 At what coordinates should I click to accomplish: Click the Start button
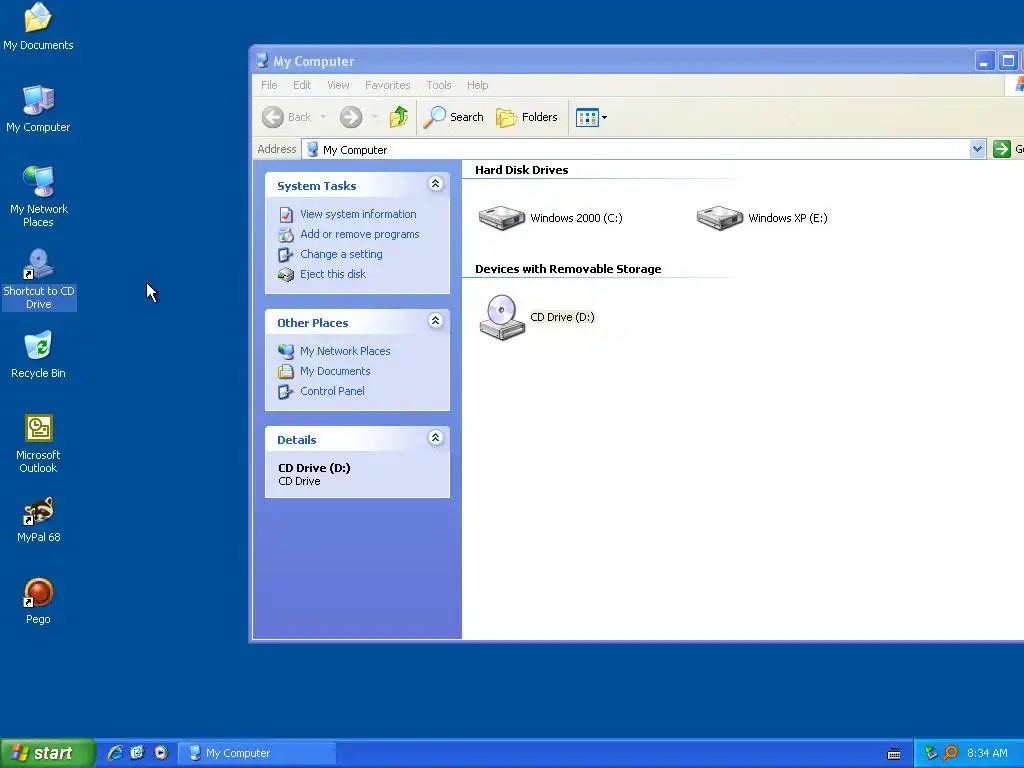[47, 753]
